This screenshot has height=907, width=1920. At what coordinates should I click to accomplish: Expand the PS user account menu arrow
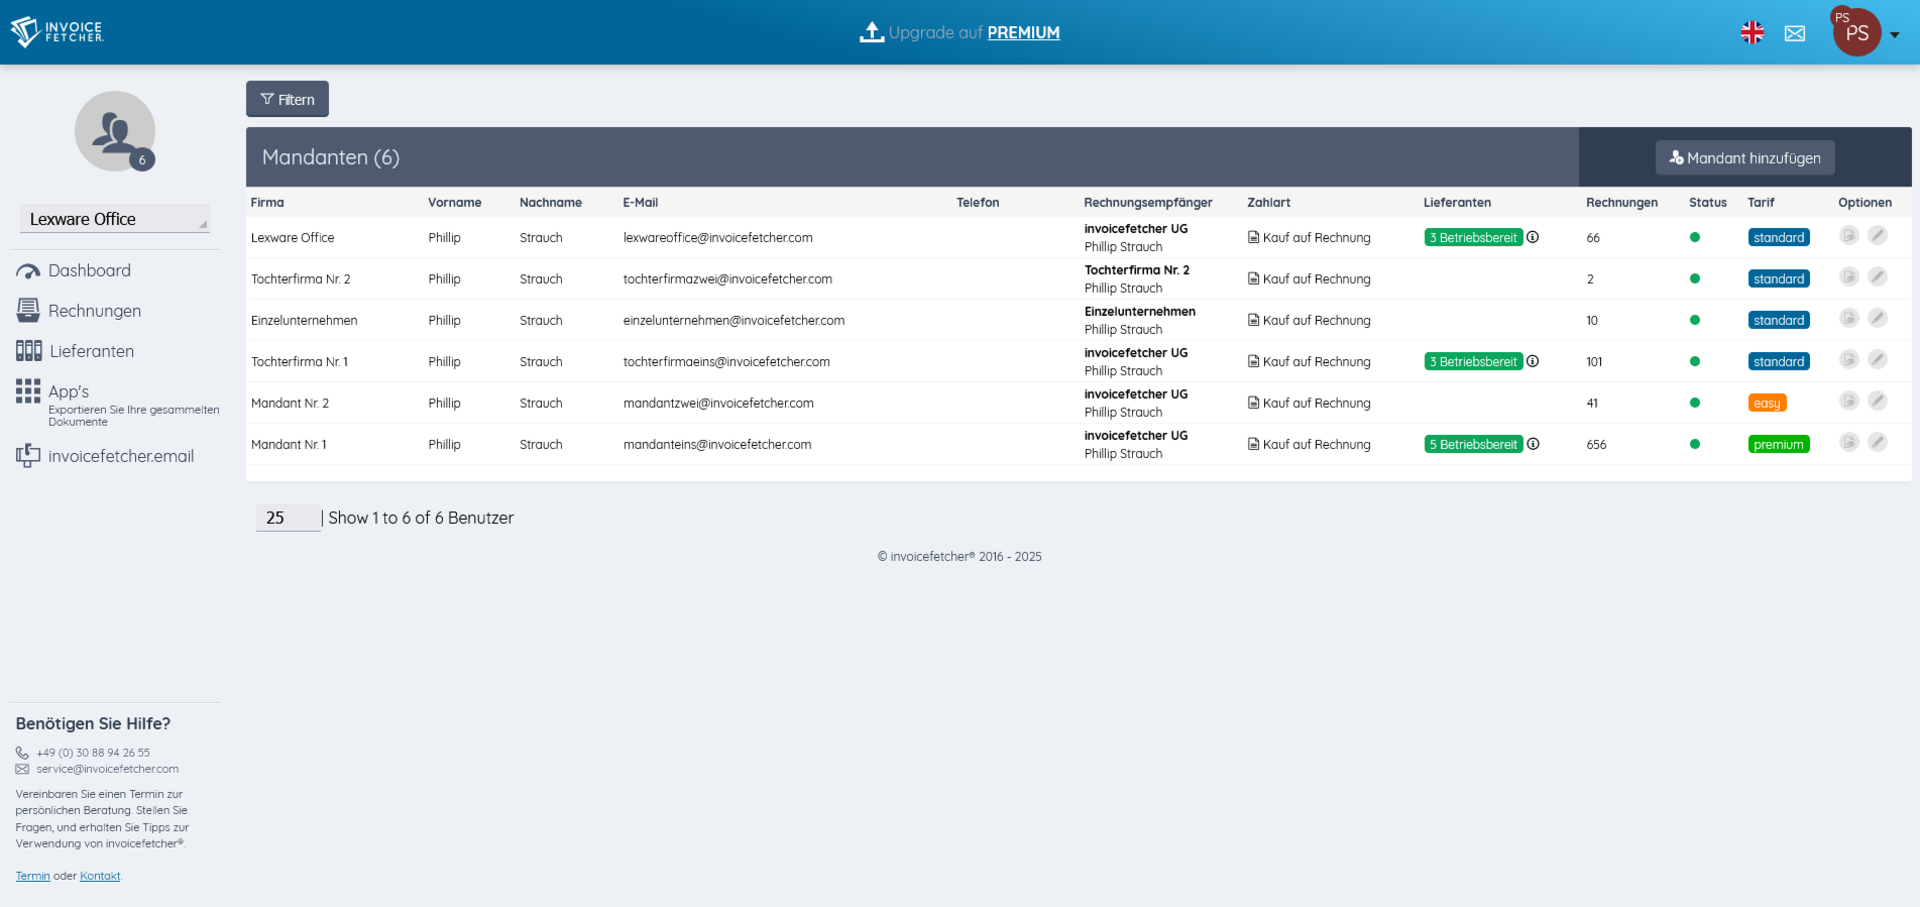[x=1894, y=34]
